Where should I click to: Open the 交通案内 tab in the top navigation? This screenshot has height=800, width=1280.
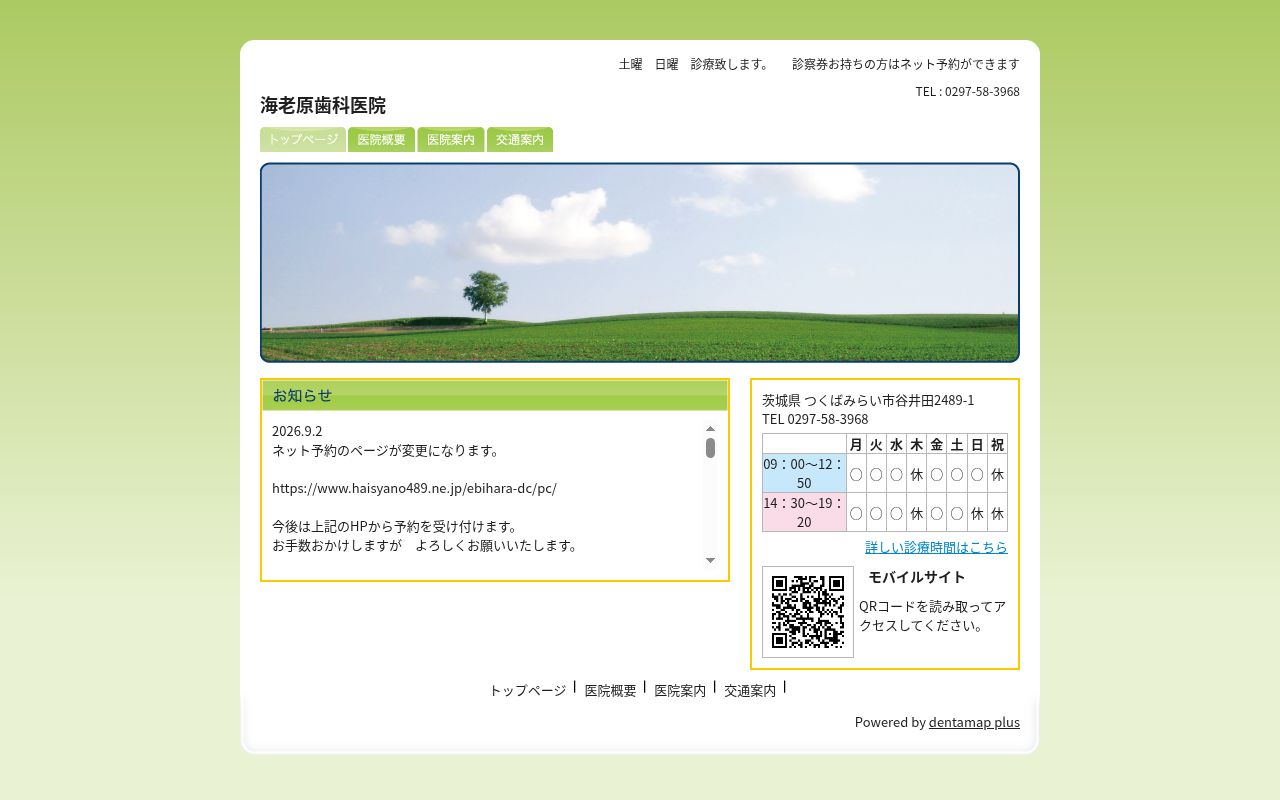tap(520, 140)
